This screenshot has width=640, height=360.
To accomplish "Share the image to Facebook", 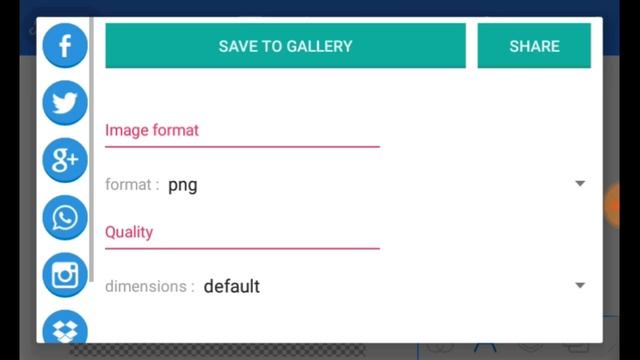I will click(x=65, y=45).
